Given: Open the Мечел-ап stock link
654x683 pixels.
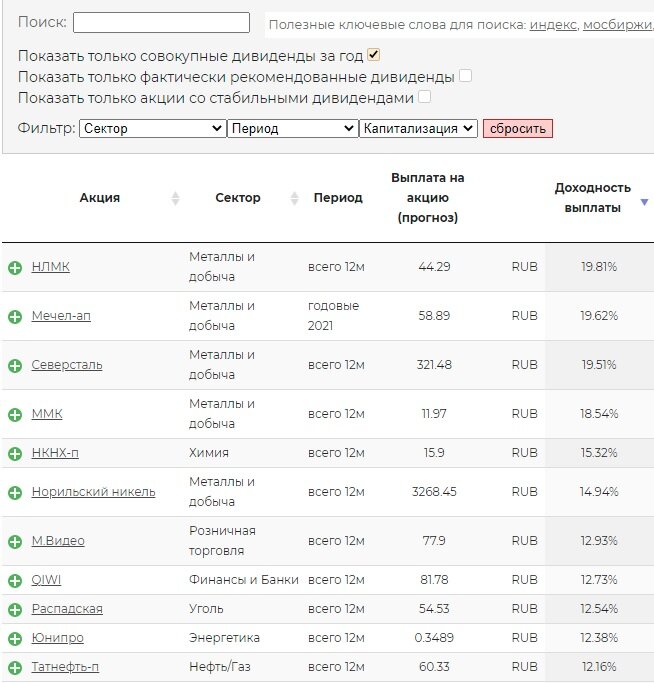Looking at the screenshot, I should [x=61, y=315].
